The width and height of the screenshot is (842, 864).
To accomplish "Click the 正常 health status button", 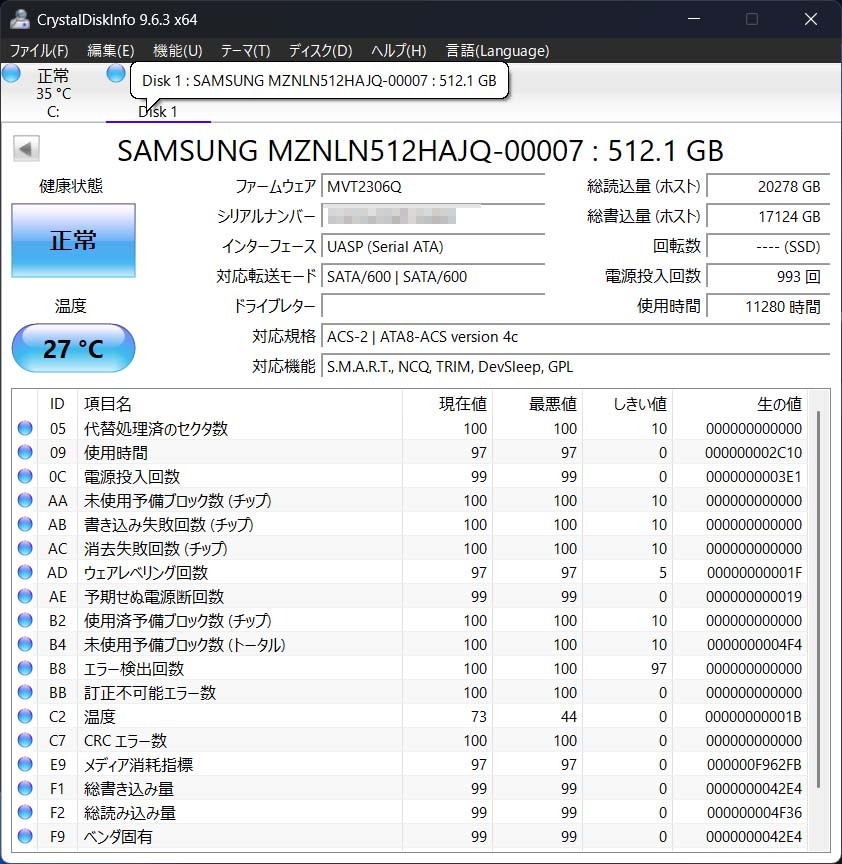I will point(73,240).
